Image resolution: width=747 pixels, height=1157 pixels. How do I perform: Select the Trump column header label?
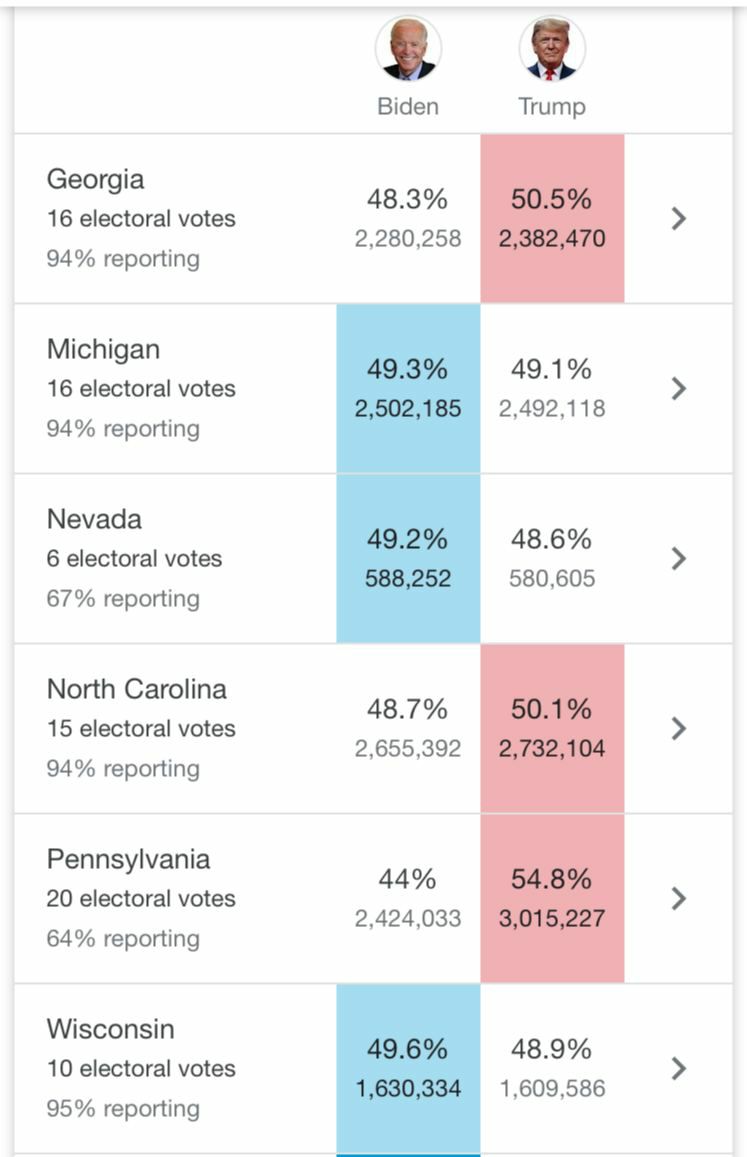coord(552,107)
